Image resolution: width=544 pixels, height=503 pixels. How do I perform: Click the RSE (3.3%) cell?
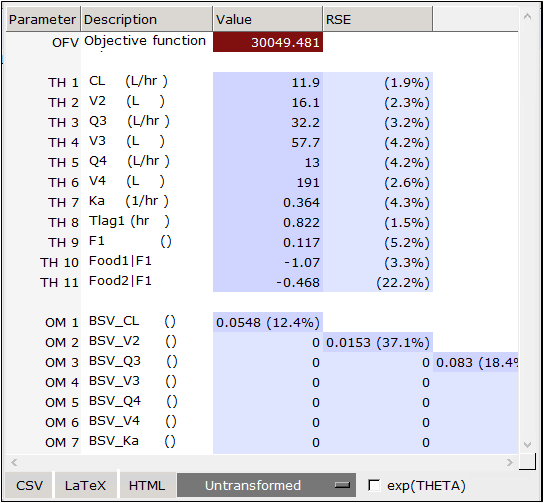point(378,262)
